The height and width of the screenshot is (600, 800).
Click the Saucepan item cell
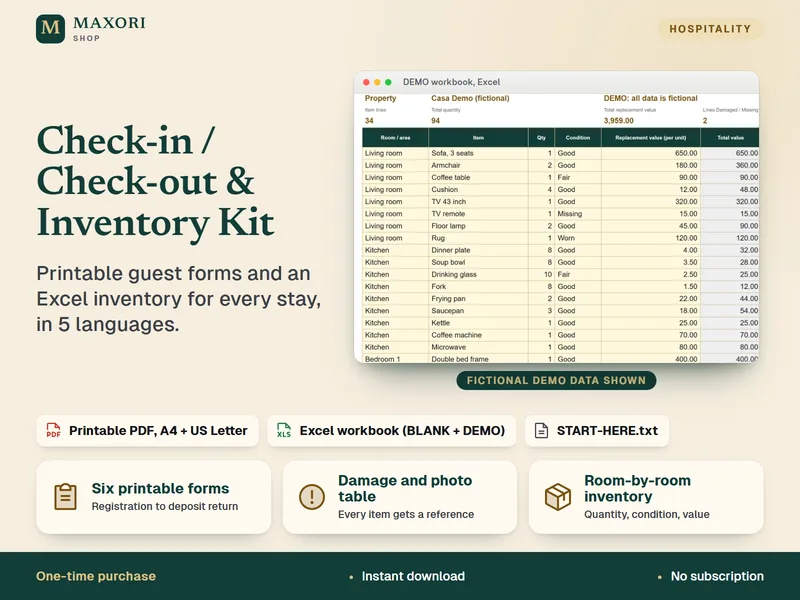478,311
